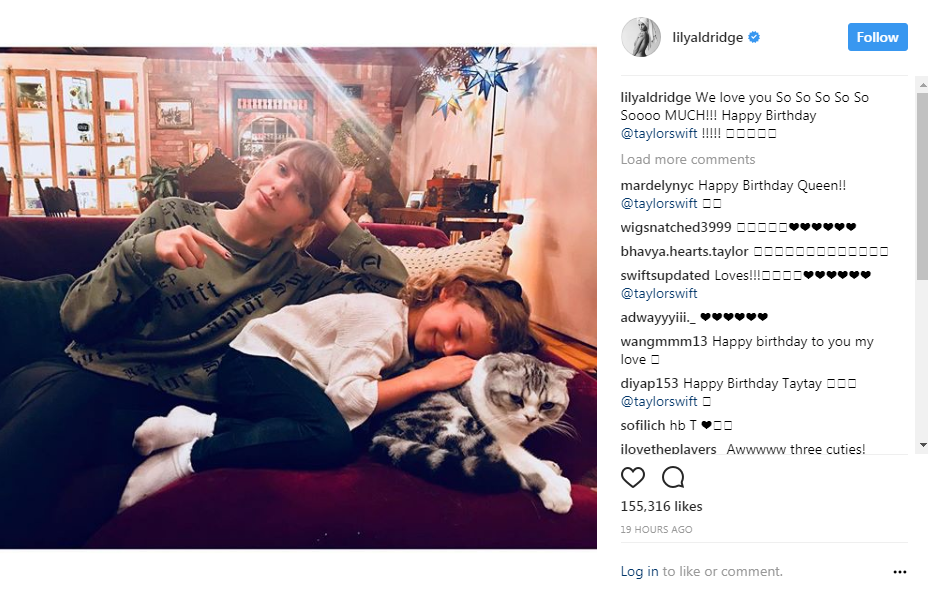Click the comments scrollbar down arrow
This screenshot has height=594, width=928.
tap(923, 444)
